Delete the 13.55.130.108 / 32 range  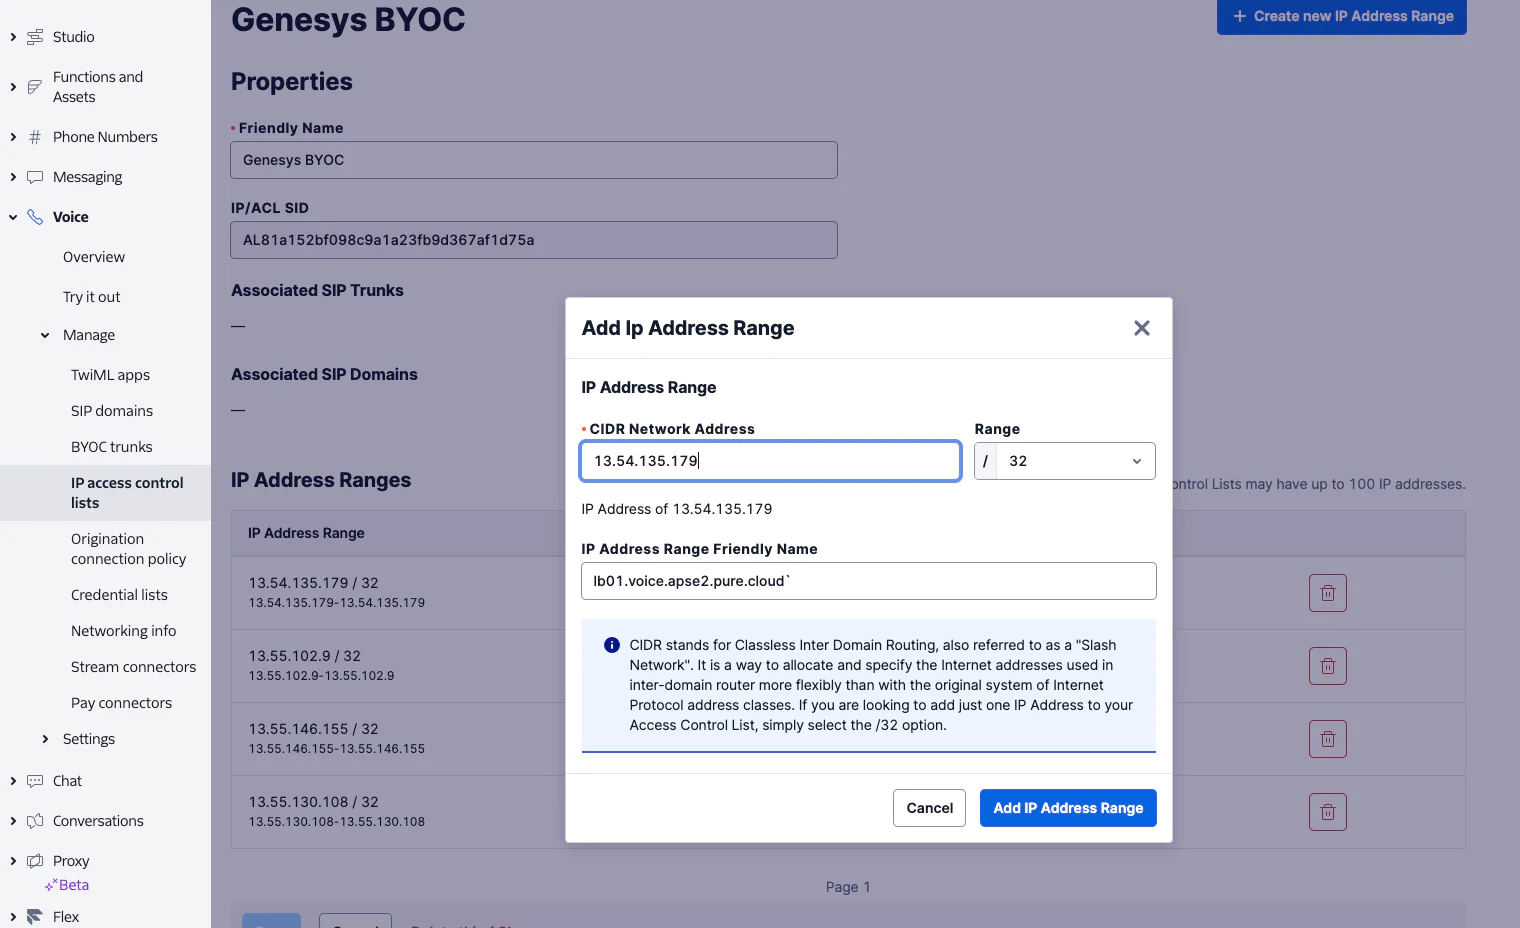click(1328, 812)
